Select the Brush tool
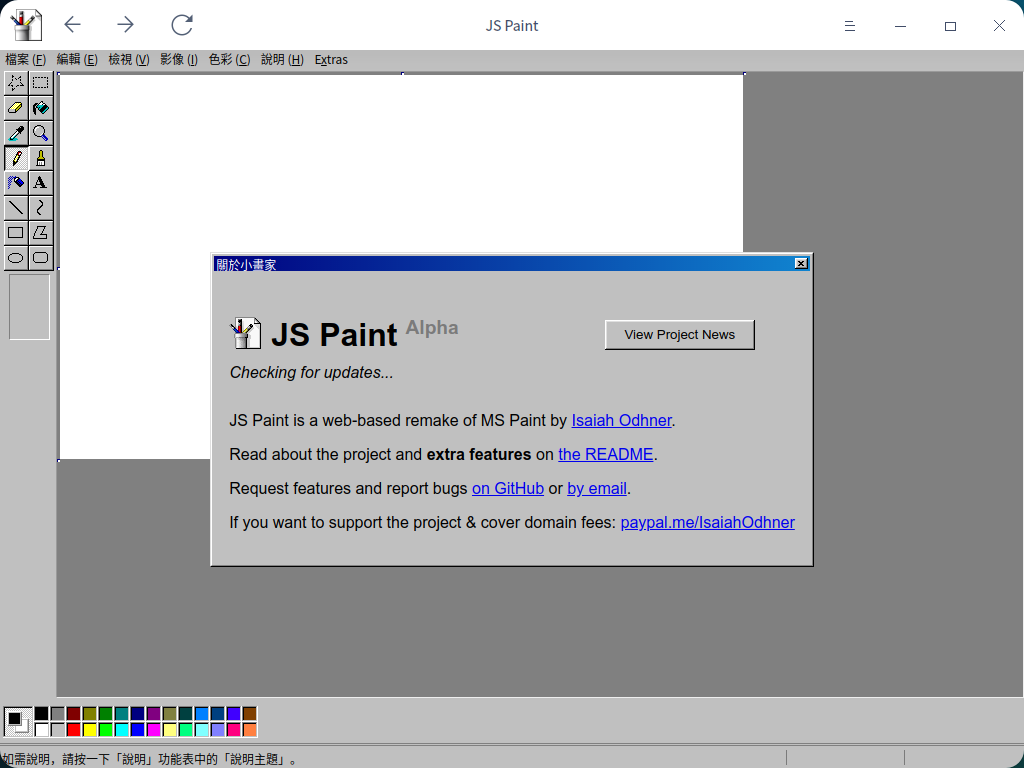This screenshot has width=1024, height=768. pos(40,158)
